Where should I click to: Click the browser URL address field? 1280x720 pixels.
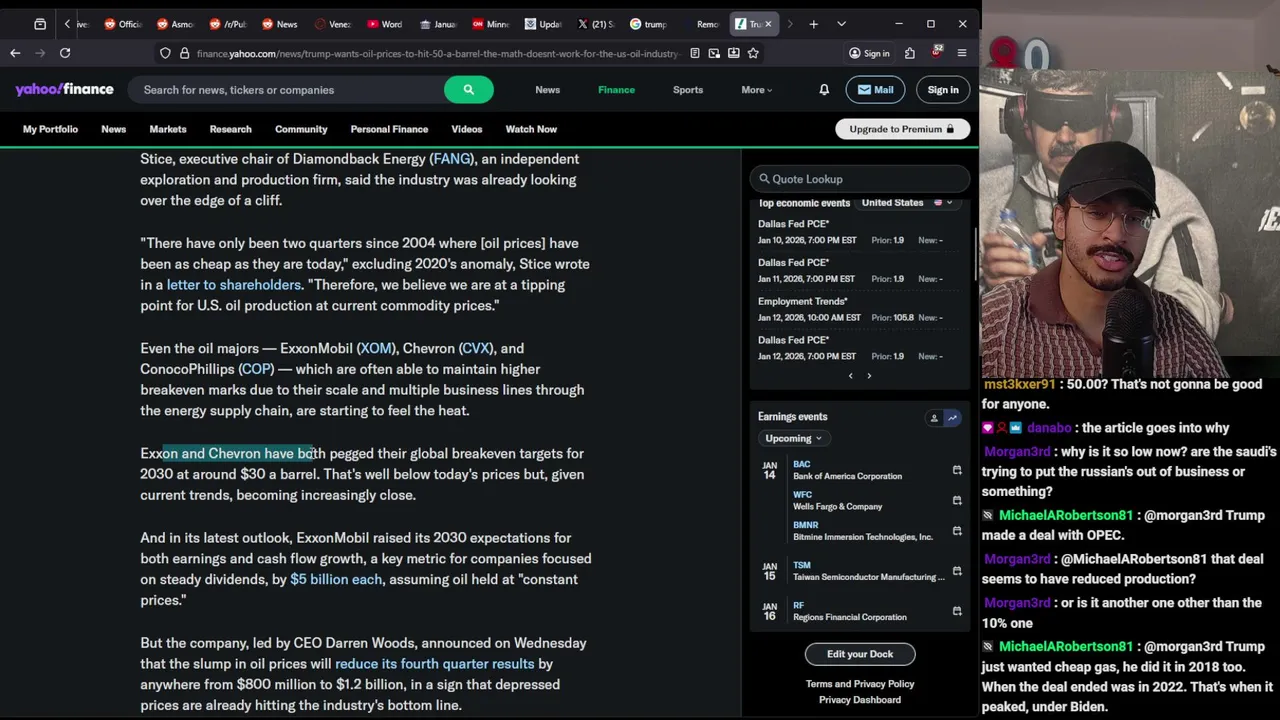click(437, 53)
